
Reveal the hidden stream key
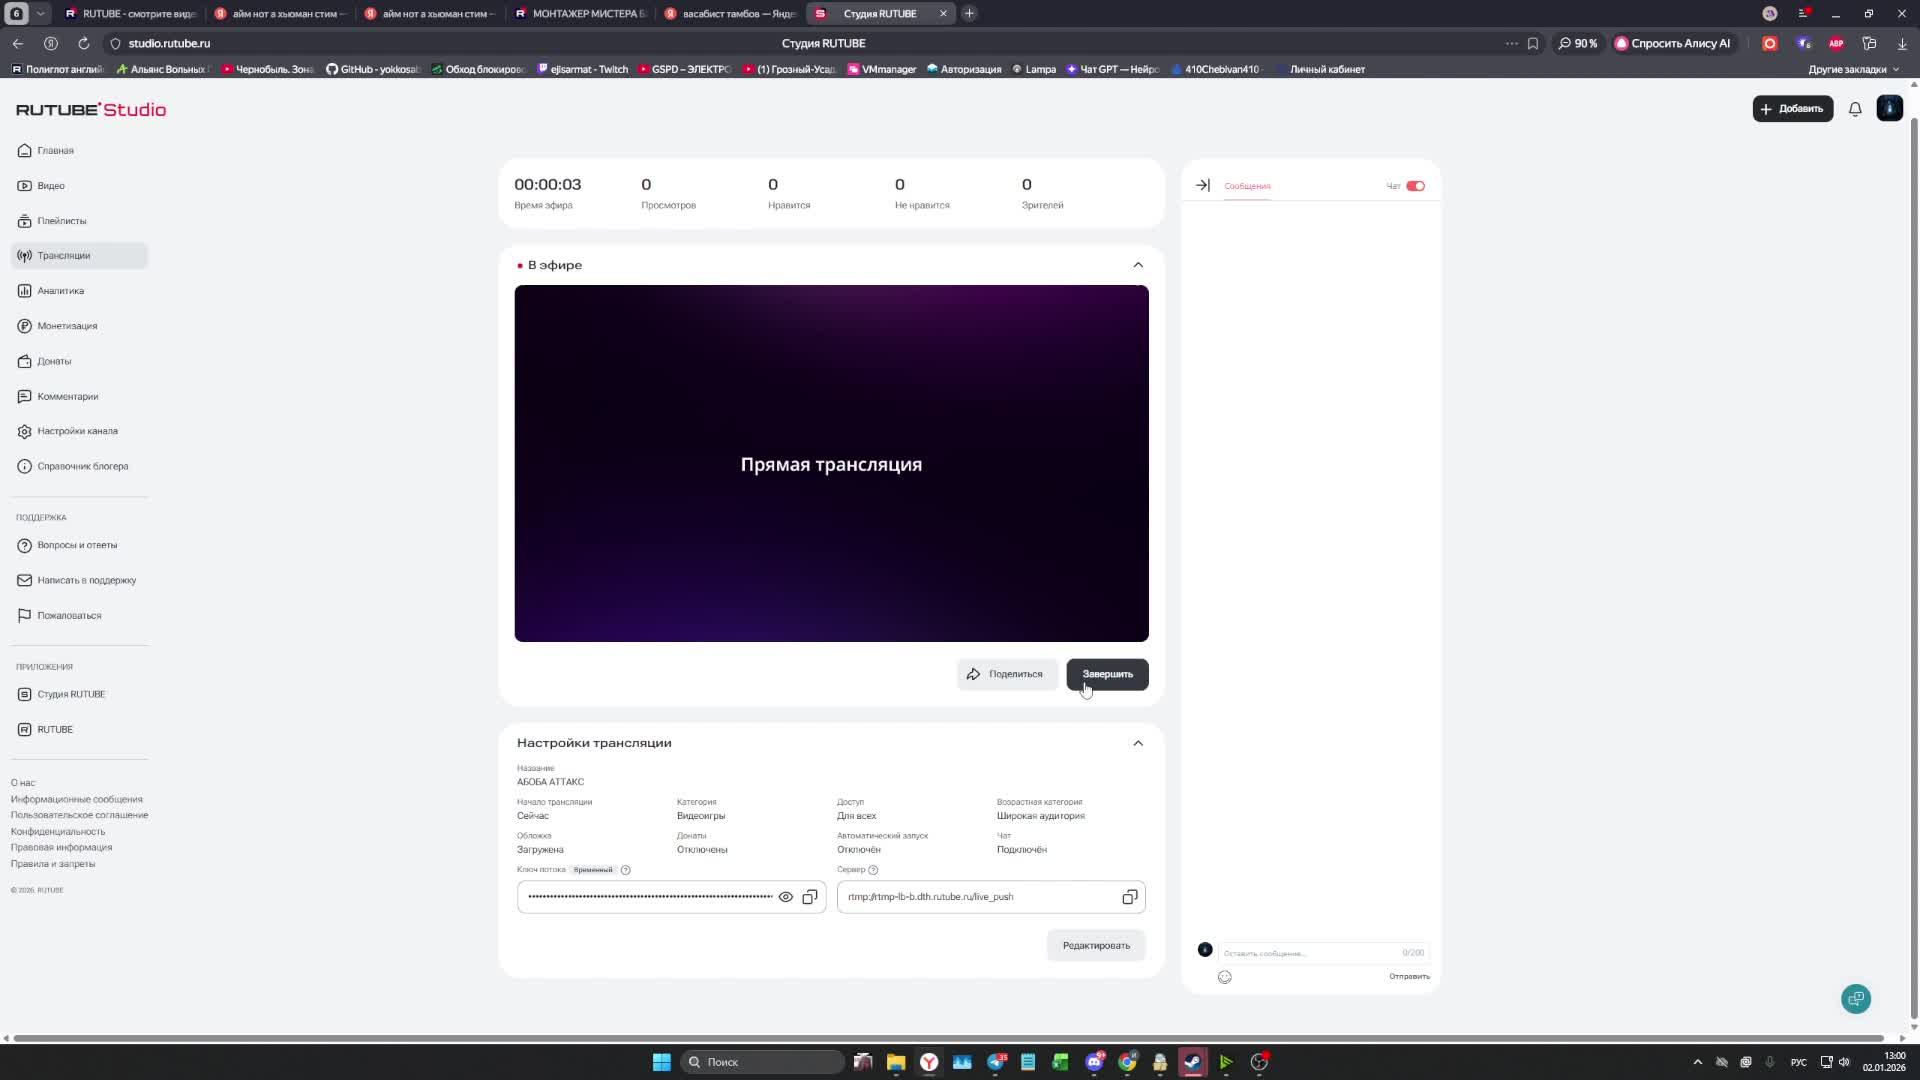point(786,897)
